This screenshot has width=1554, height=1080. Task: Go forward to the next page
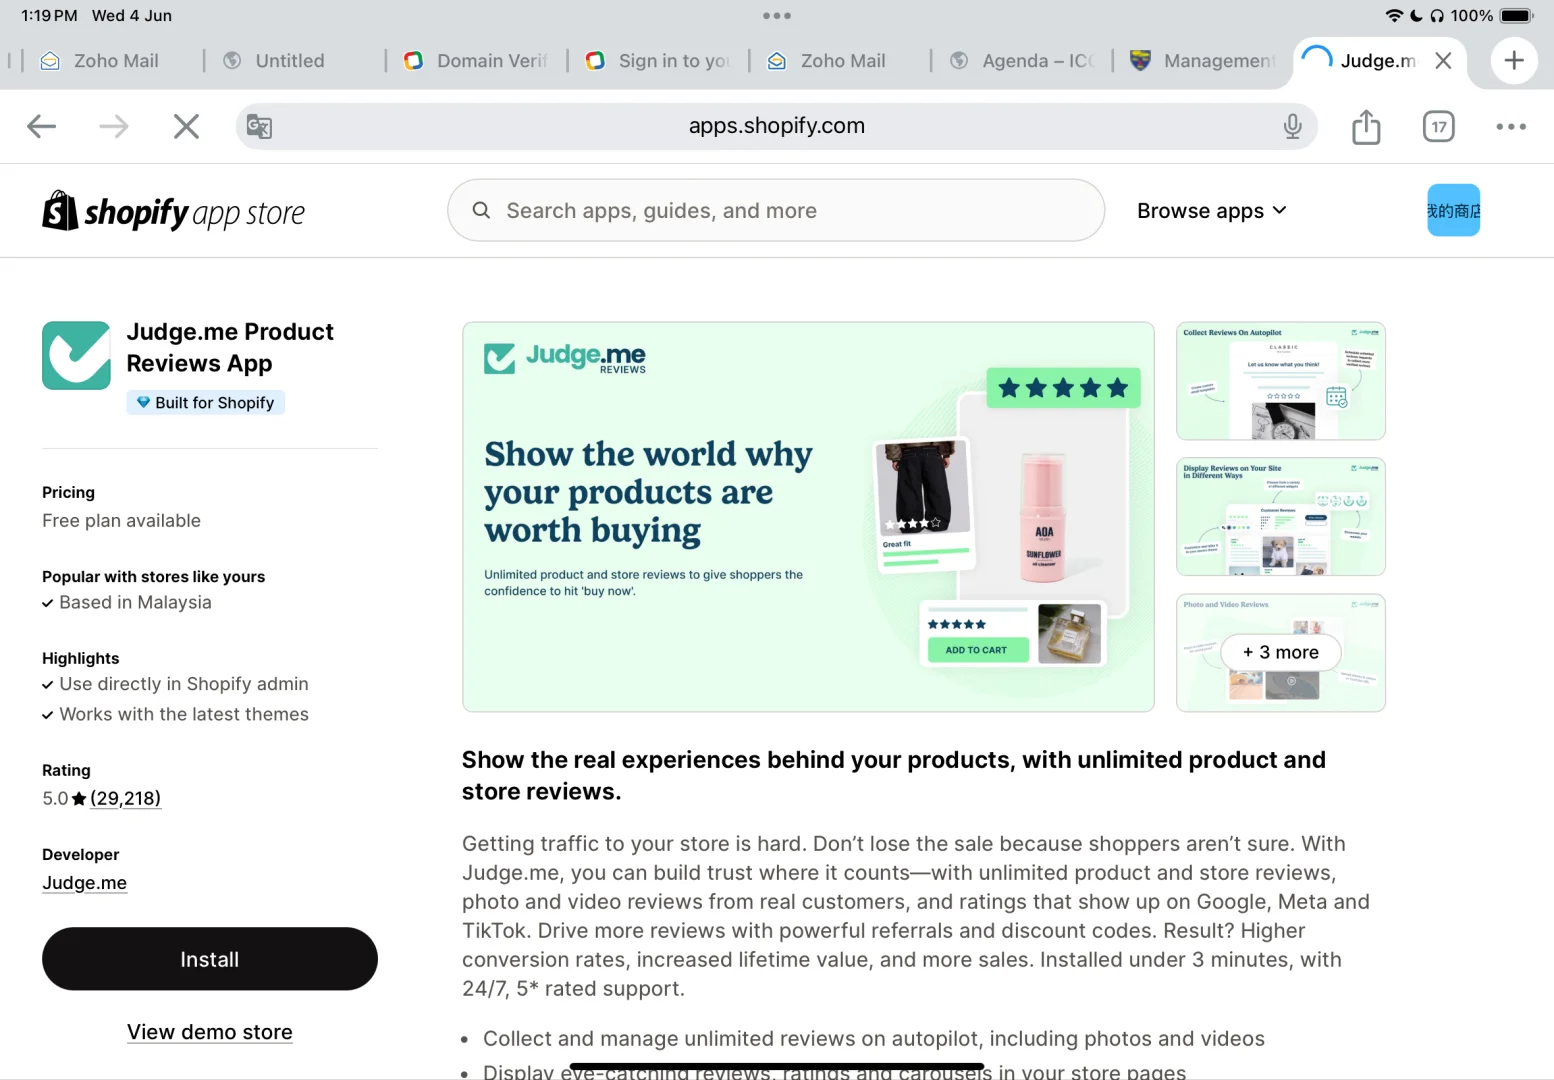(x=114, y=126)
